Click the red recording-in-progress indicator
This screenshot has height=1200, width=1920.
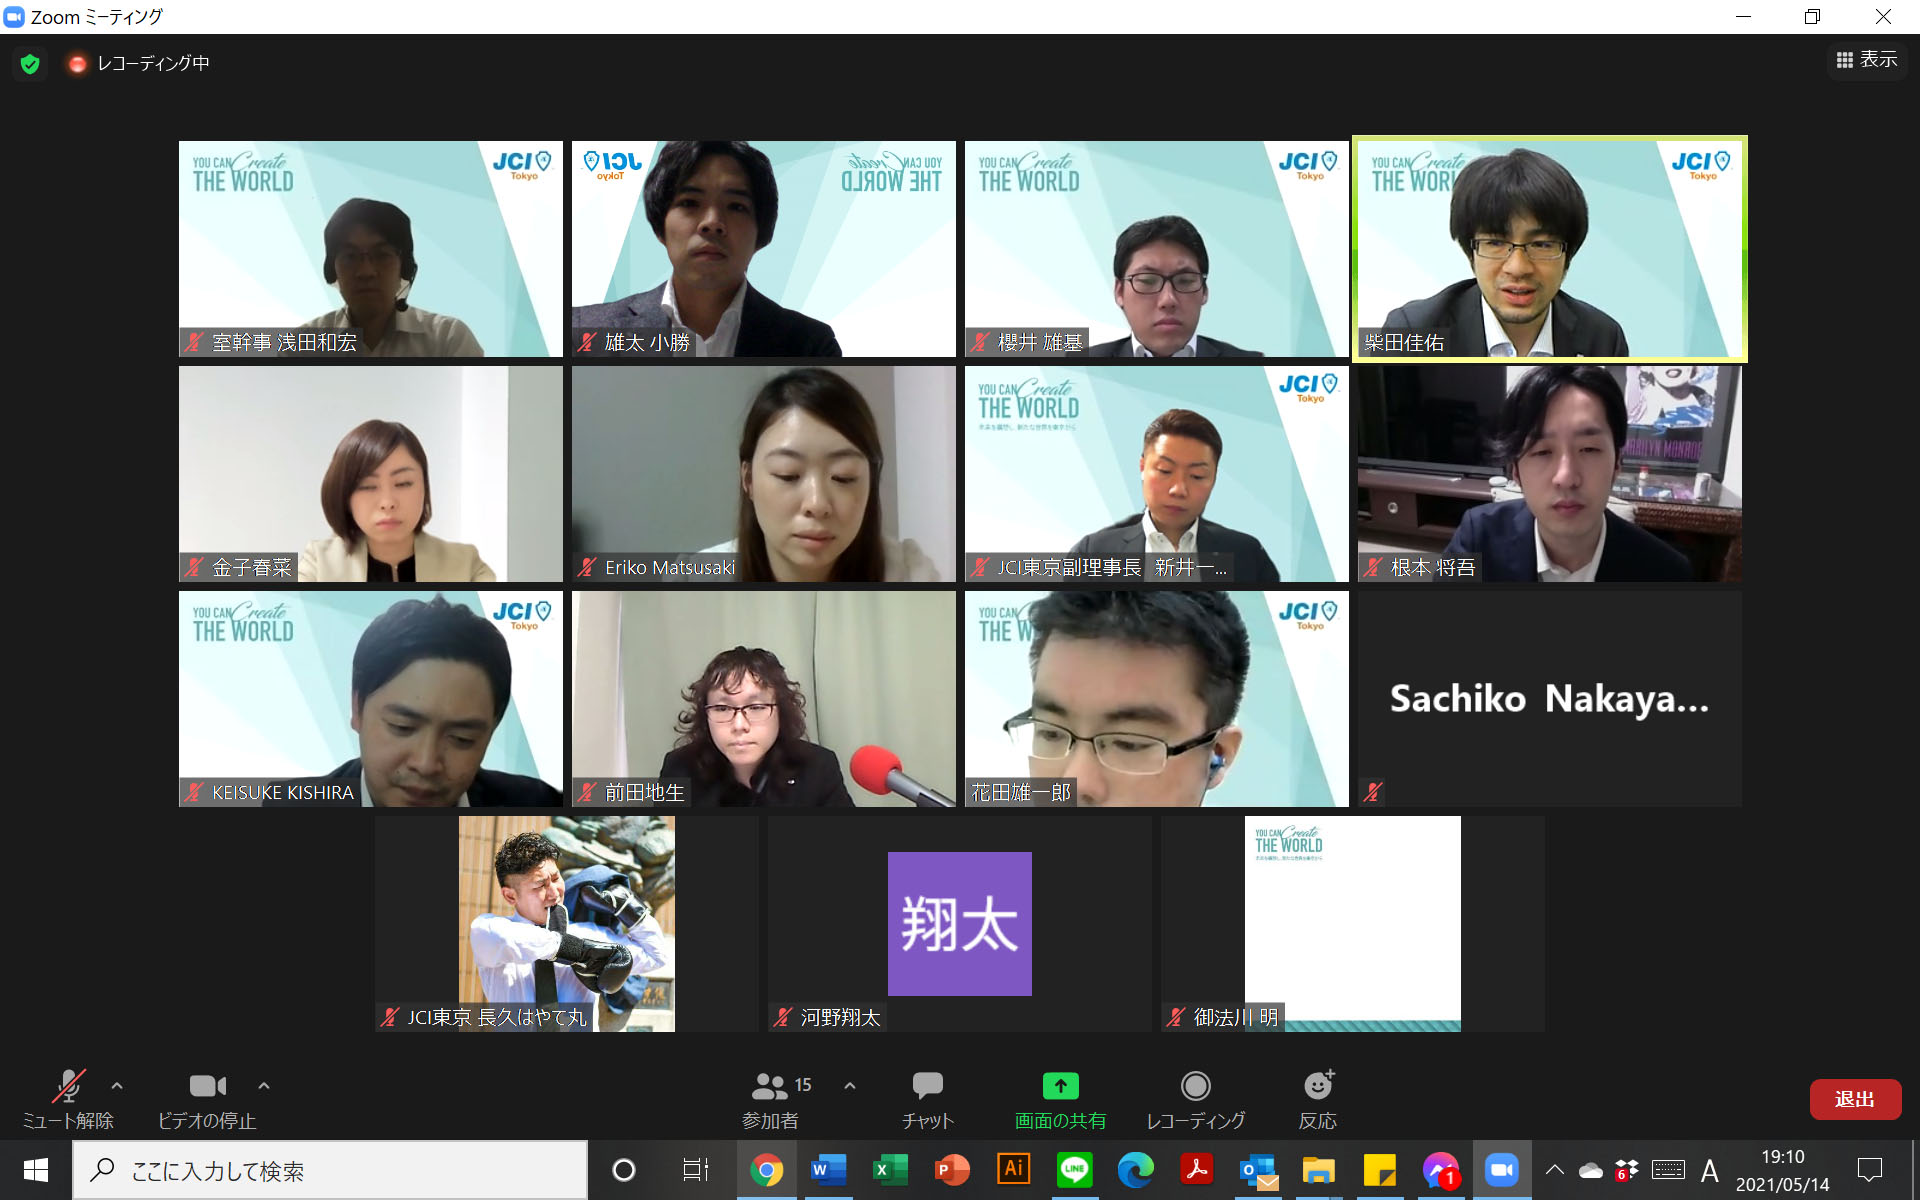pos(77,64)
